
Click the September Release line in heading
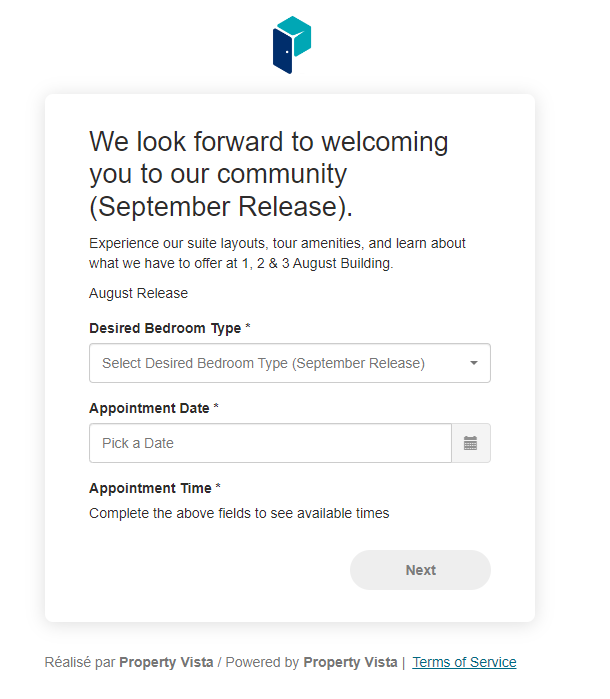tap(221, 206)
